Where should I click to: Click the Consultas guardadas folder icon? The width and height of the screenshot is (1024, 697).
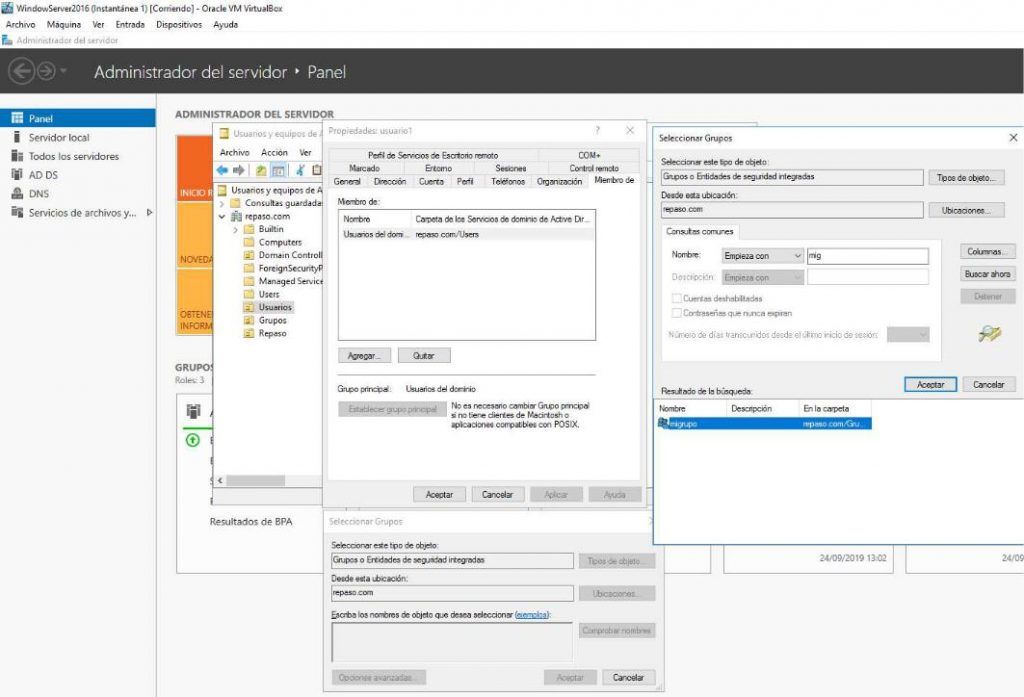[236, 203]
